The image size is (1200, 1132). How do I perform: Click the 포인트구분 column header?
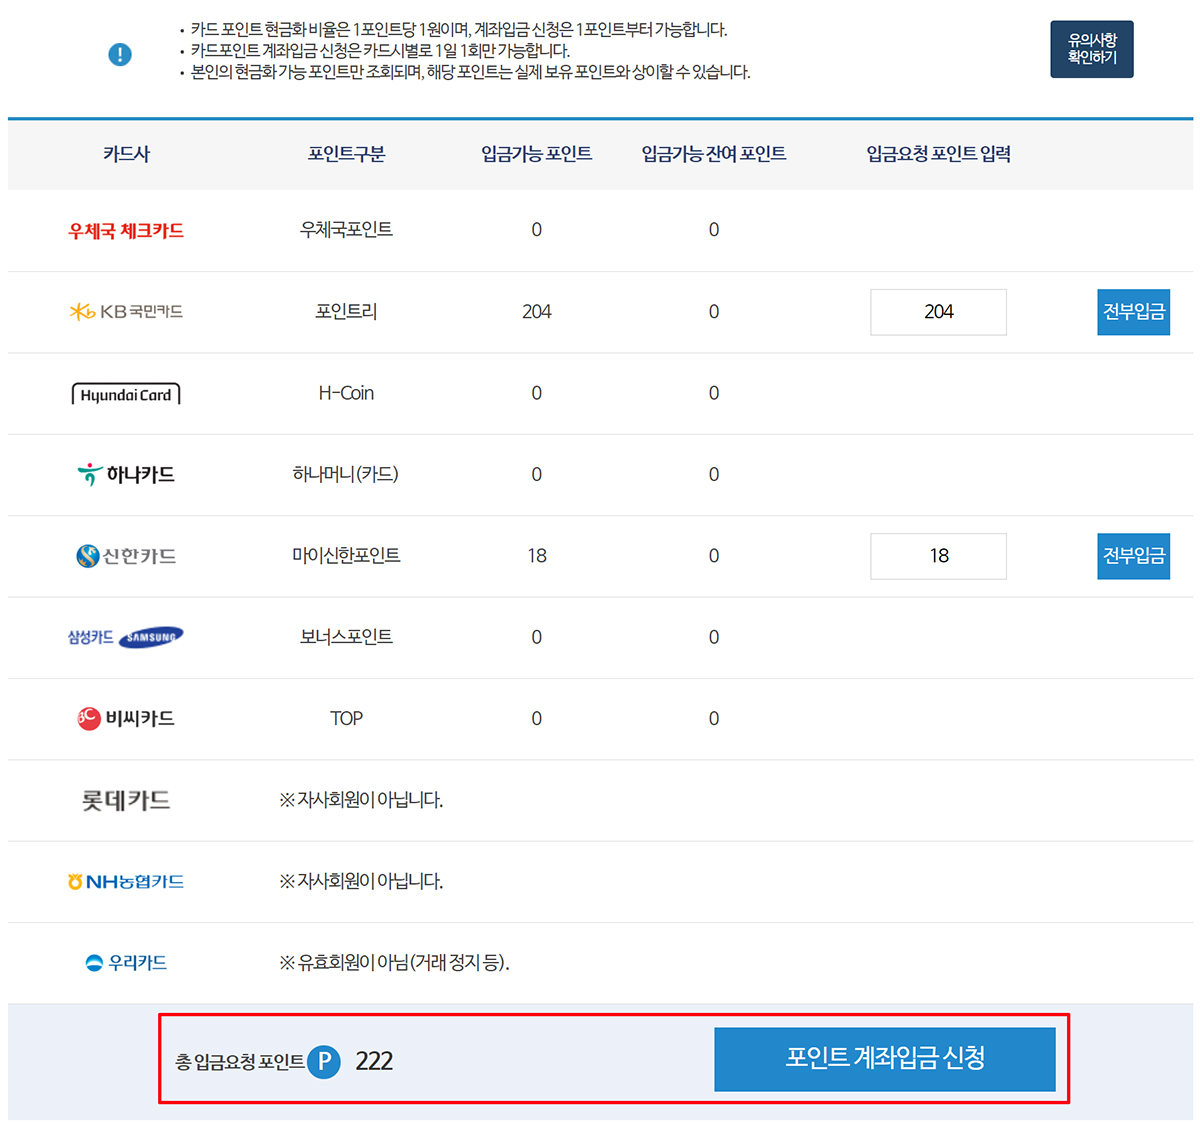(x=346, y=154)
